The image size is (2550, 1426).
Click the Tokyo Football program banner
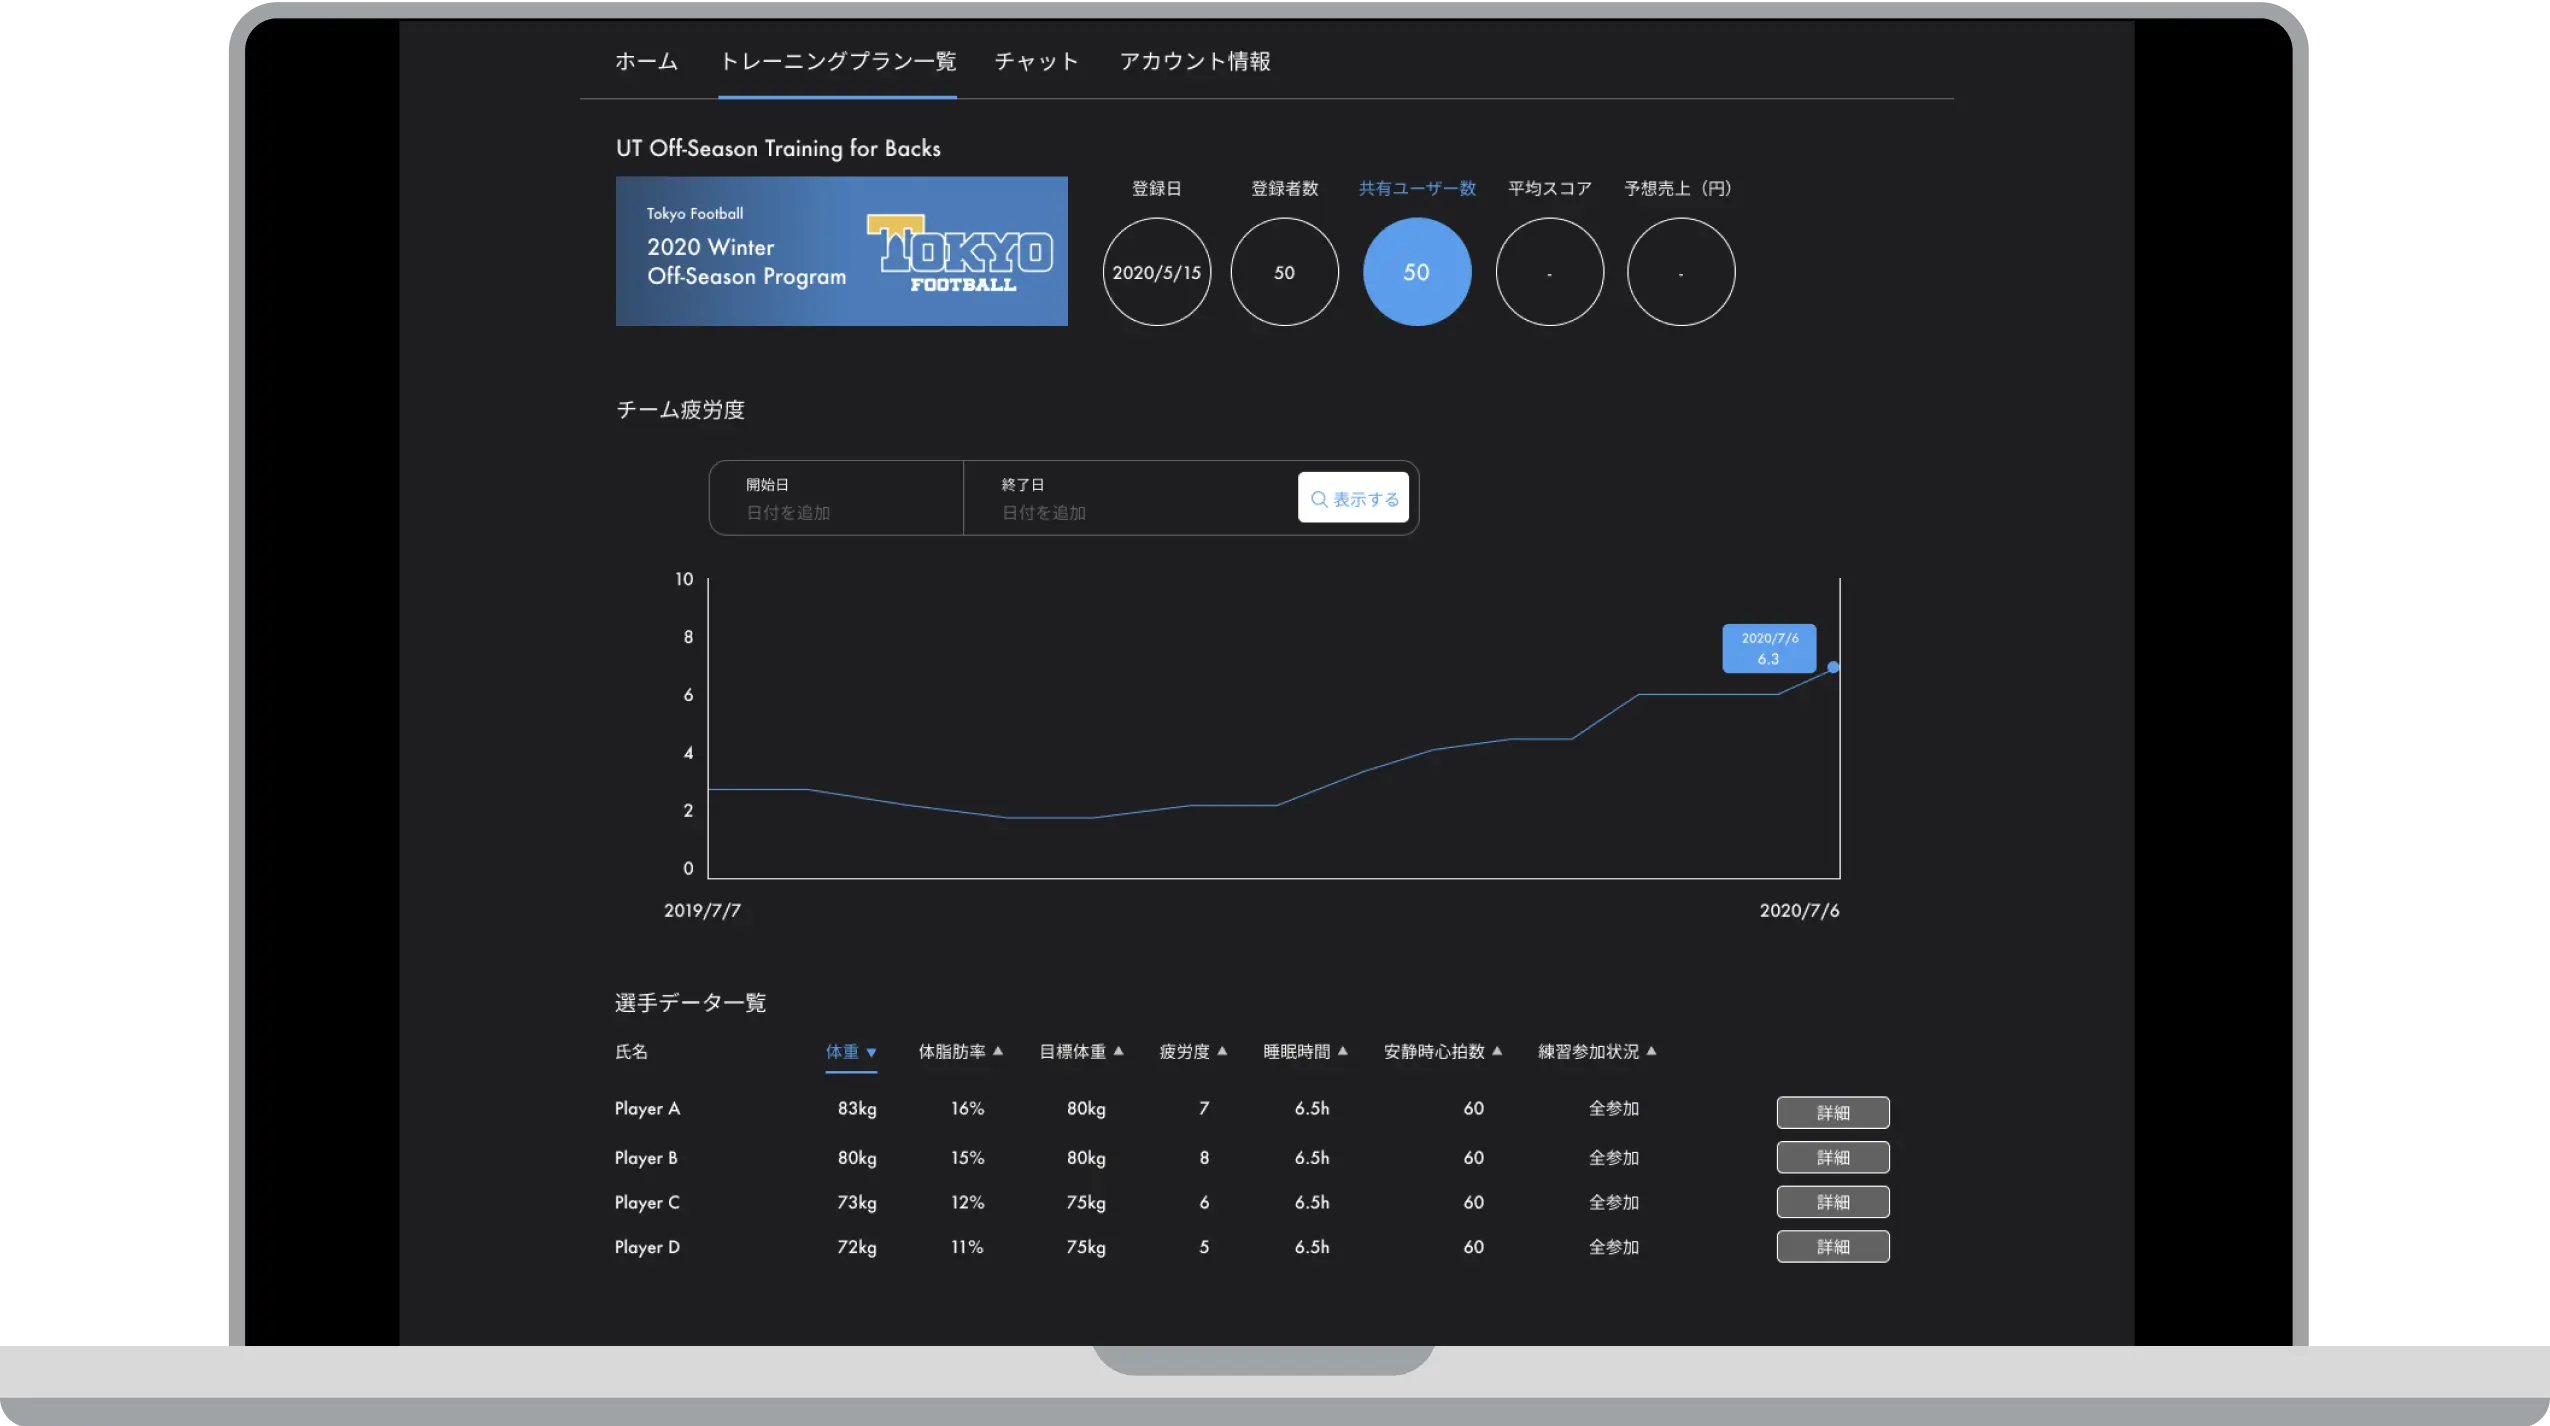(841, 251)
